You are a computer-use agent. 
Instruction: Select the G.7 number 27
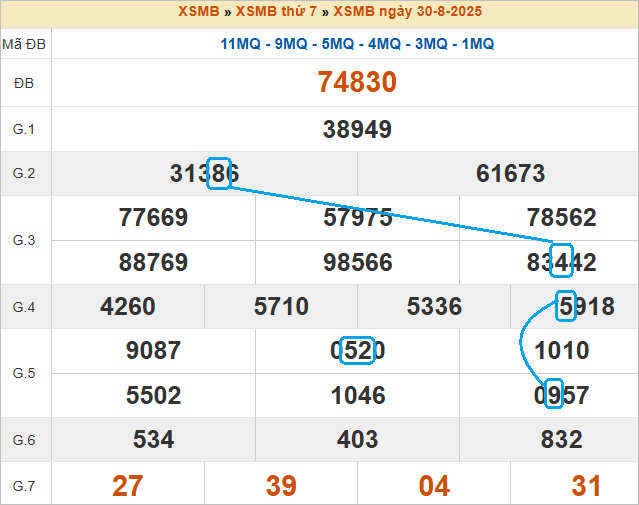point(128,486)
